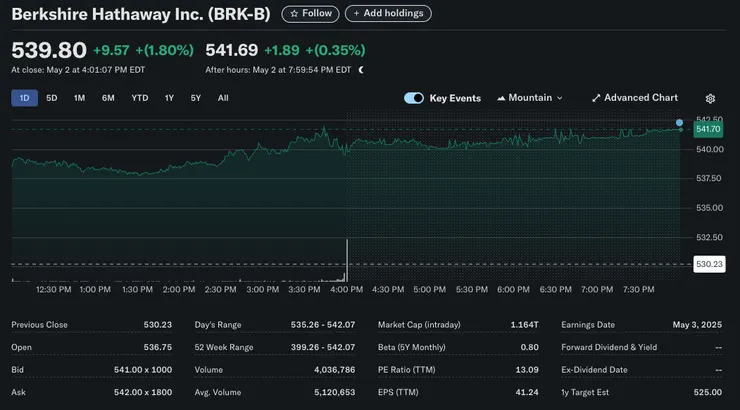The height and width of the screenshot is (410, 740).
Task: Switch to the 5Y chart range
Action: point(196,98)
